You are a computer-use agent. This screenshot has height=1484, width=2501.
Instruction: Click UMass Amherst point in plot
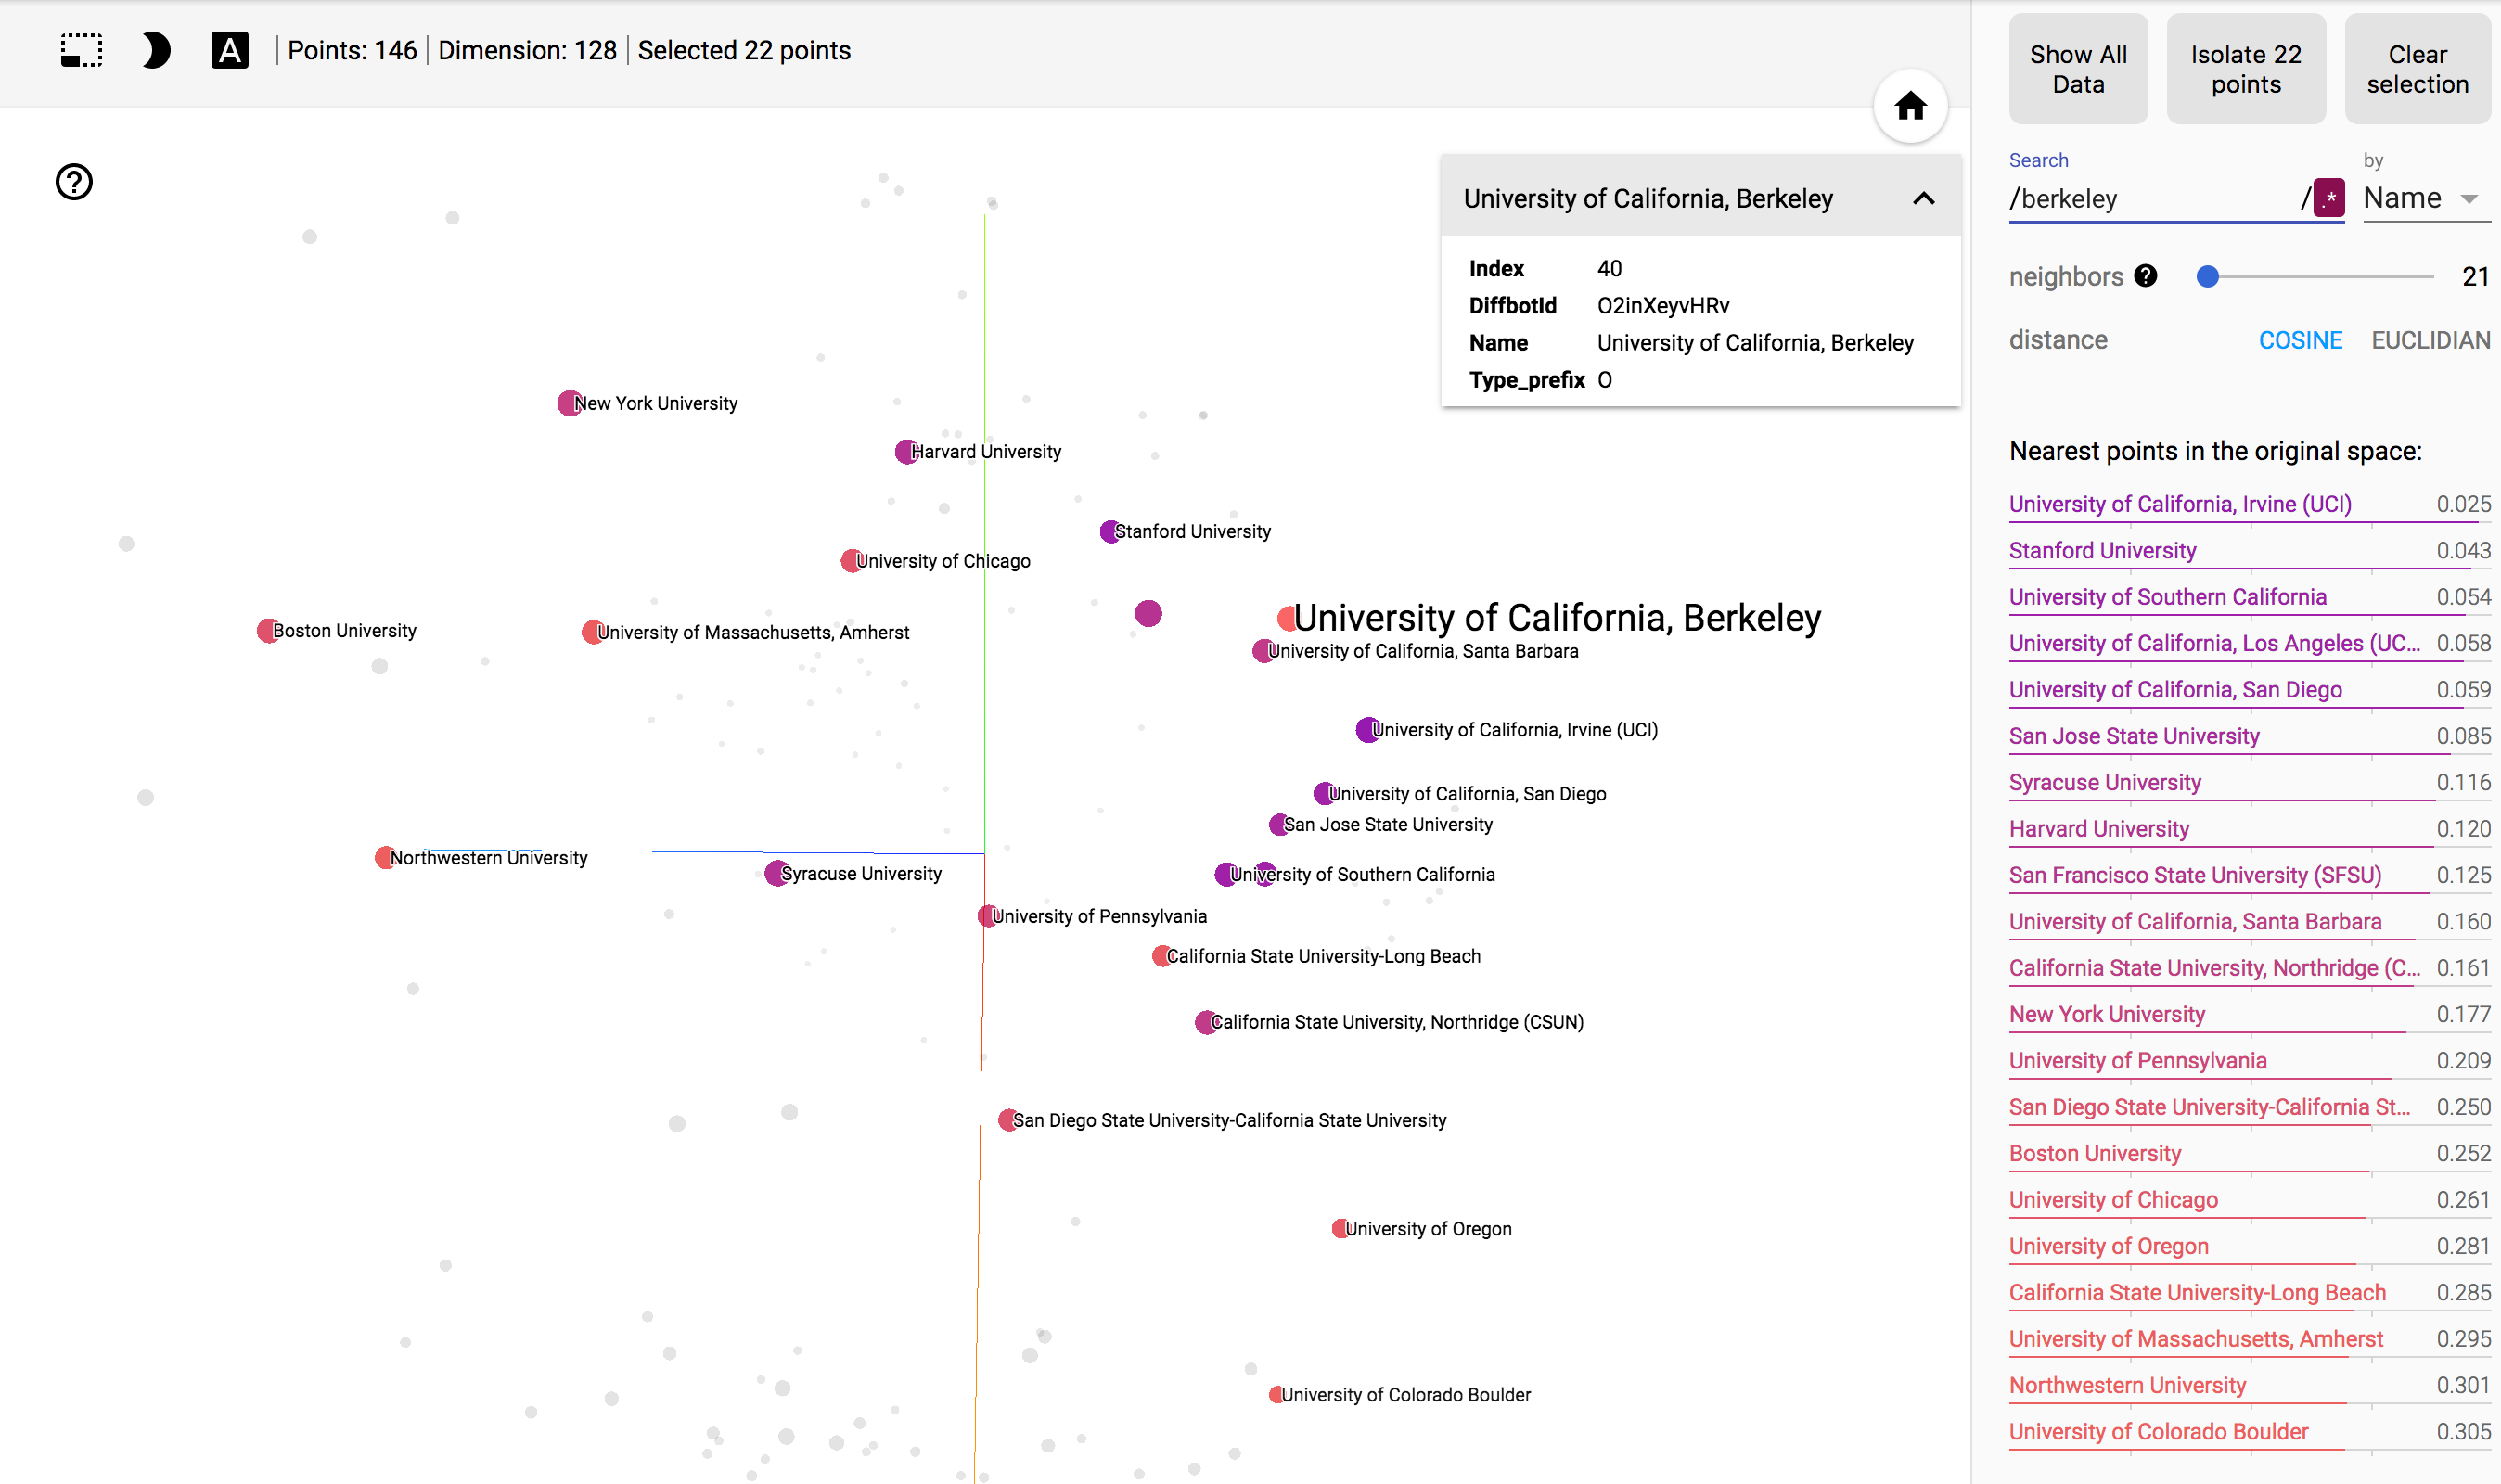pyautogui.click(x=593, y=632)
